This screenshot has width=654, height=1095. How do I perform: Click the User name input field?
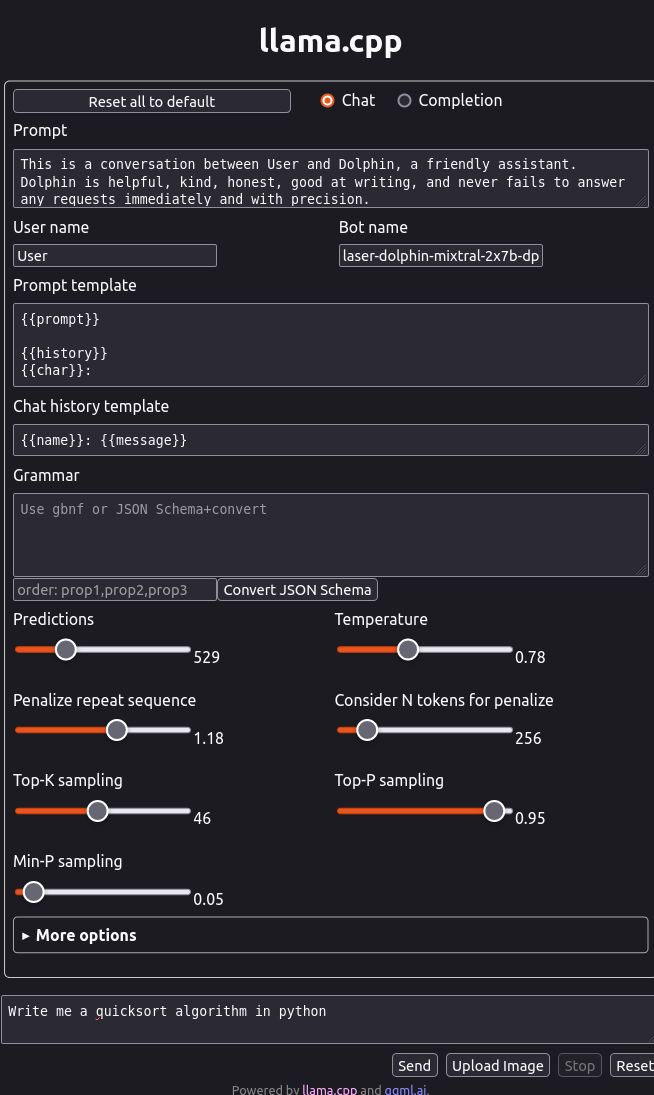(x=114, y=255)
